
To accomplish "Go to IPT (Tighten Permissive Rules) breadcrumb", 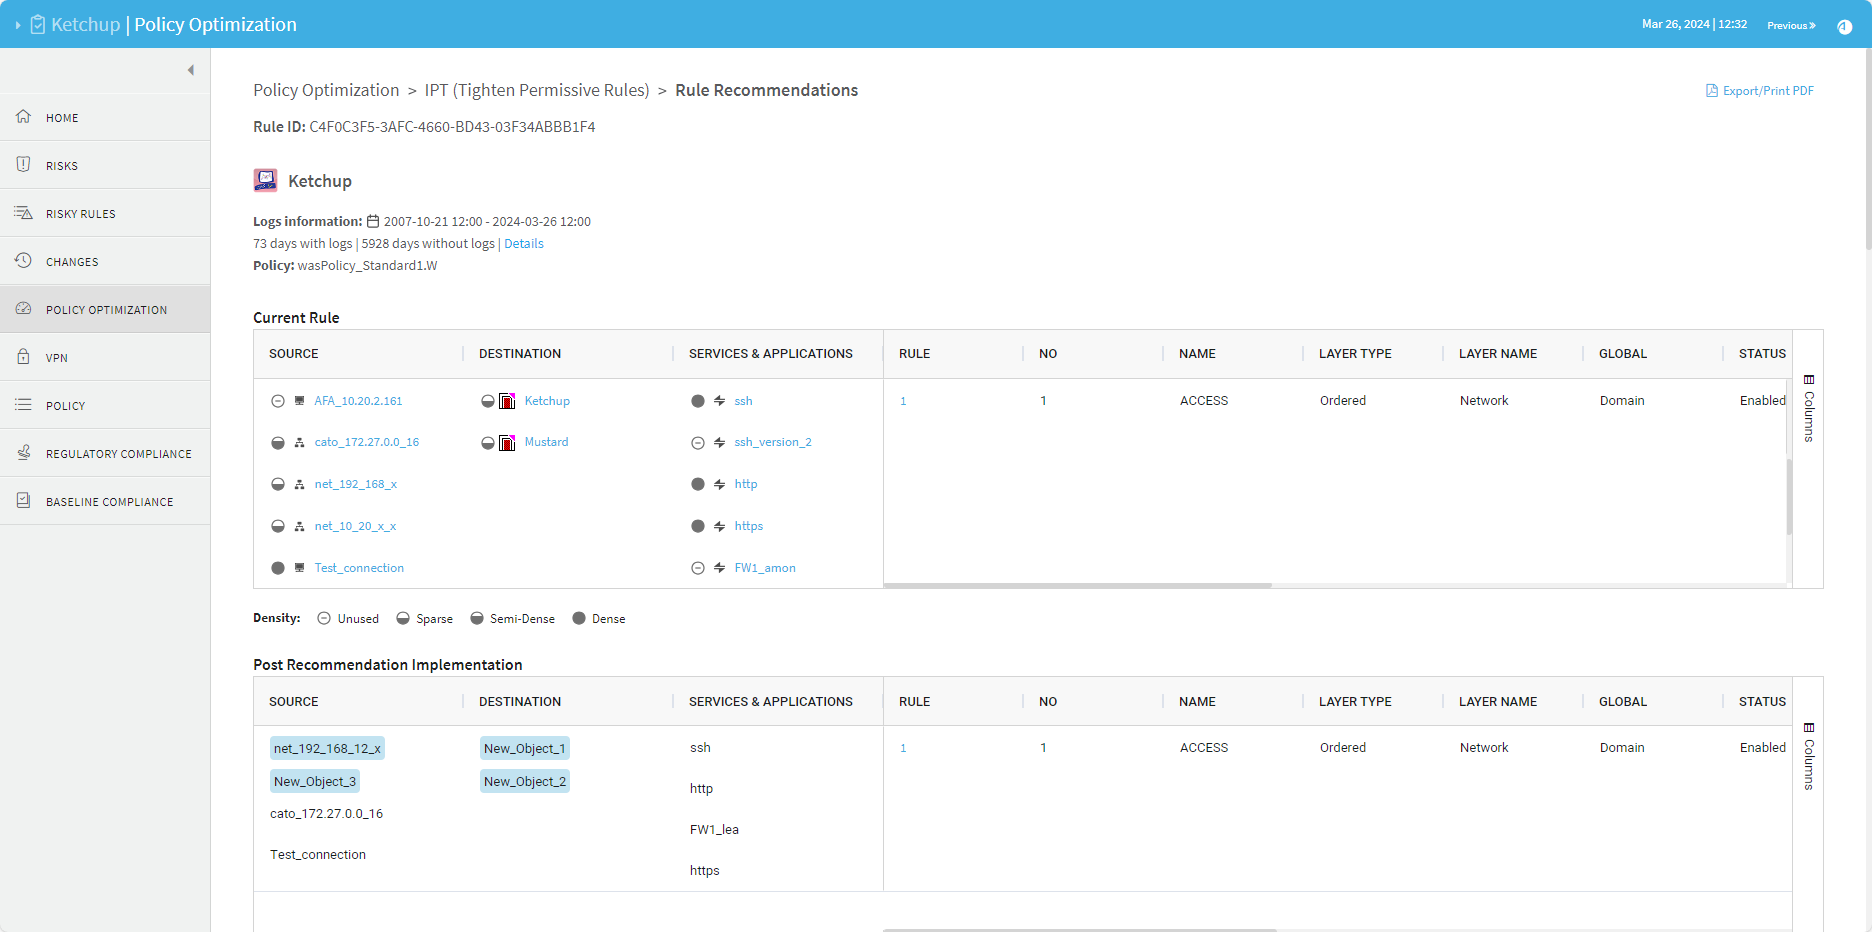I will pyautogui.click(x=536, y=90).
